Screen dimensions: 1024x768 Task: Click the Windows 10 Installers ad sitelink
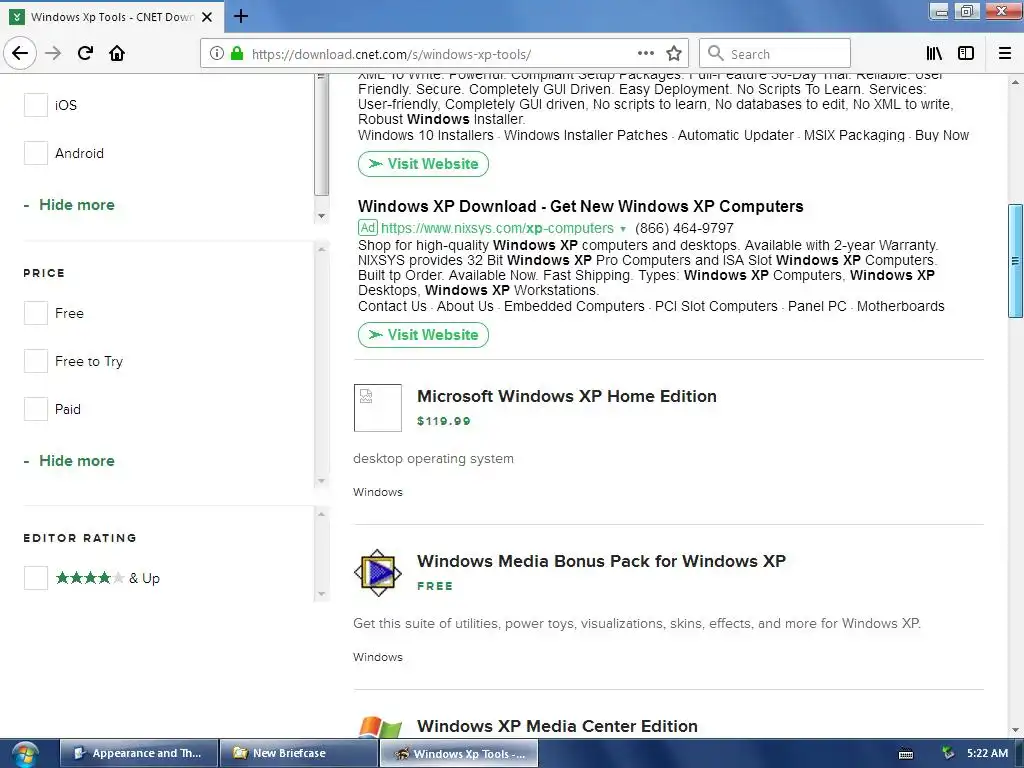(x=426, y=135)
